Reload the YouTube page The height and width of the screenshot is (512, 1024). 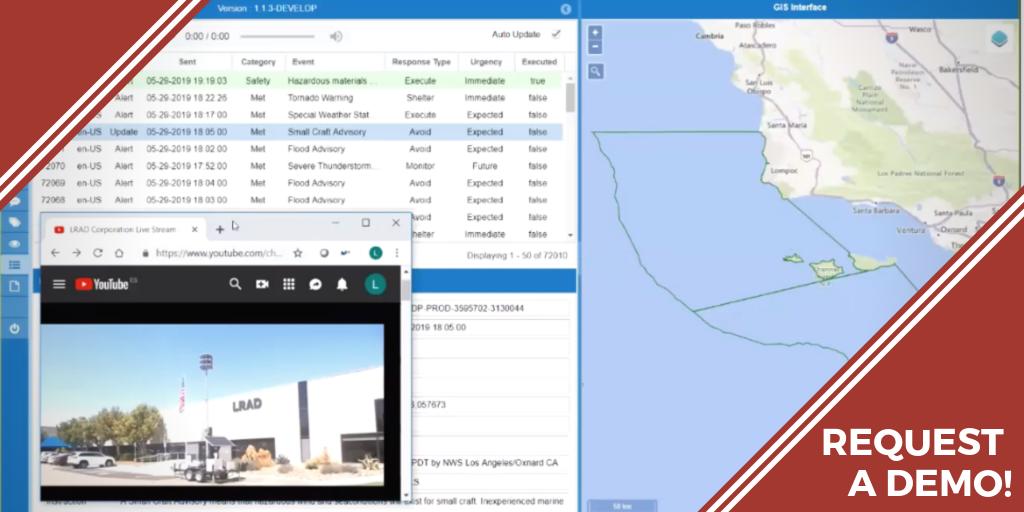point(98,253)
